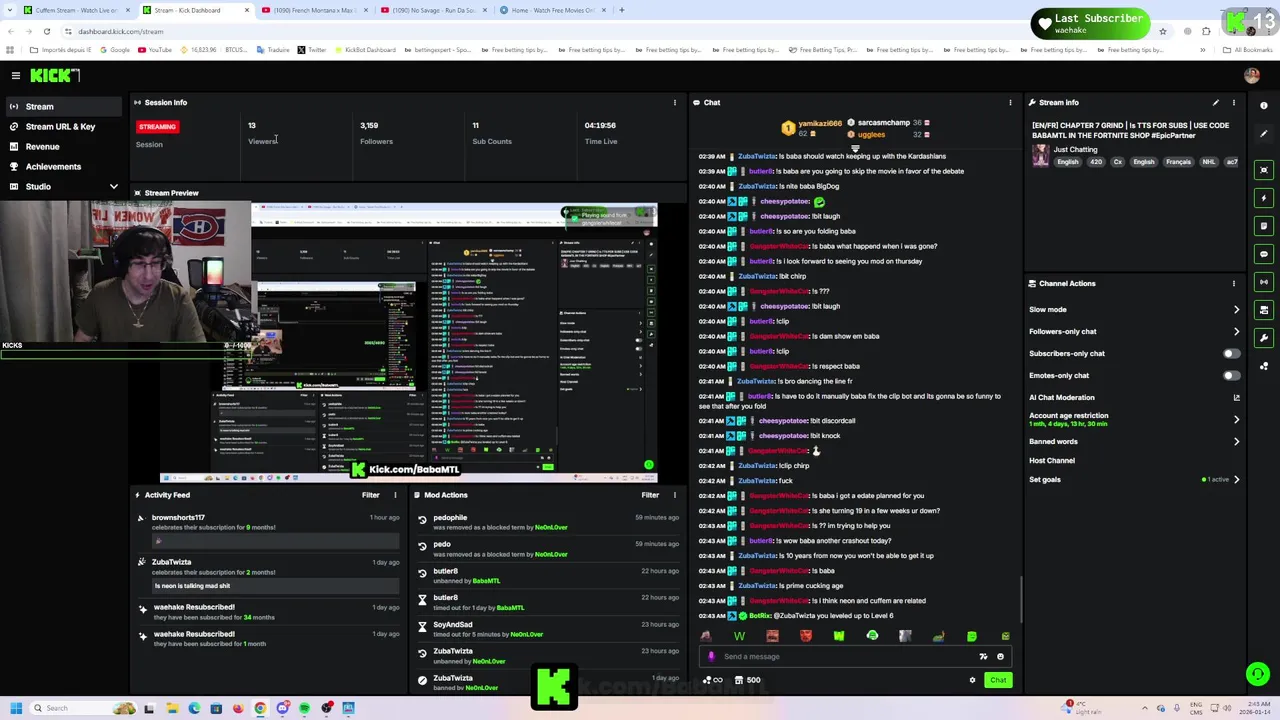Open Channel Actions three-dot menu
The height and width of the screenshot is (720, 1280).
pos(1233,283)
